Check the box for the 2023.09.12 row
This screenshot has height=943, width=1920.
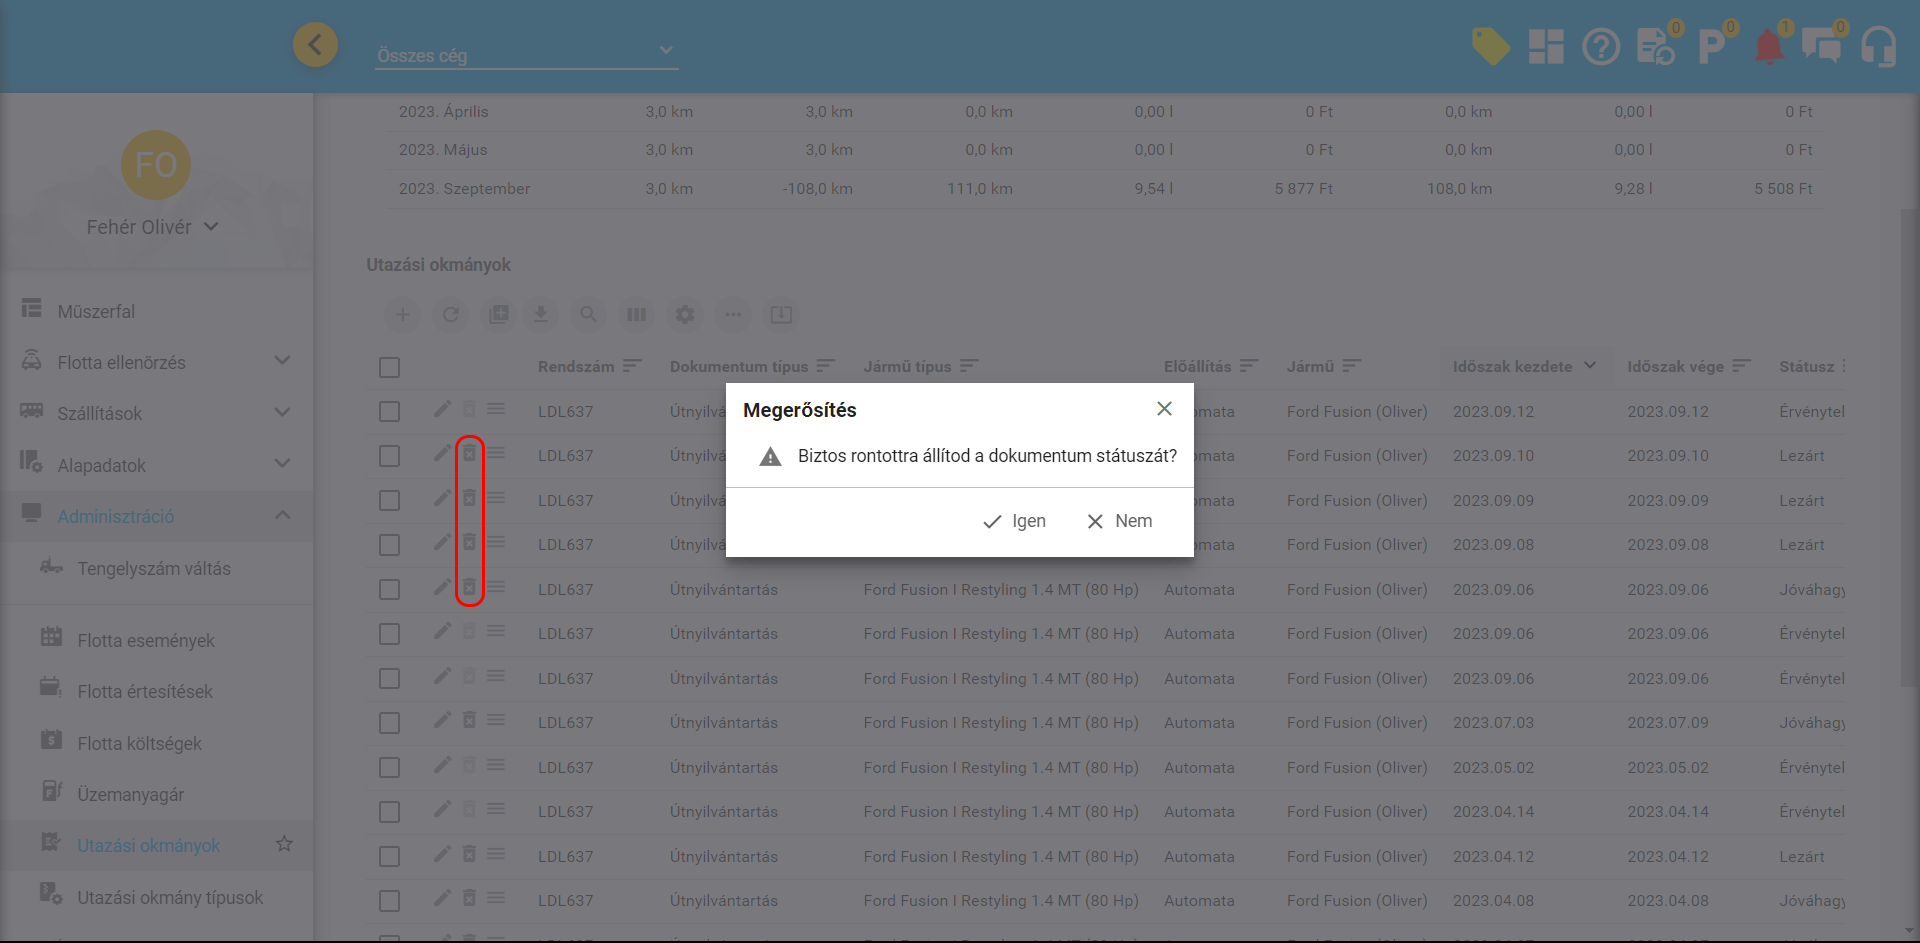[390, 412]
